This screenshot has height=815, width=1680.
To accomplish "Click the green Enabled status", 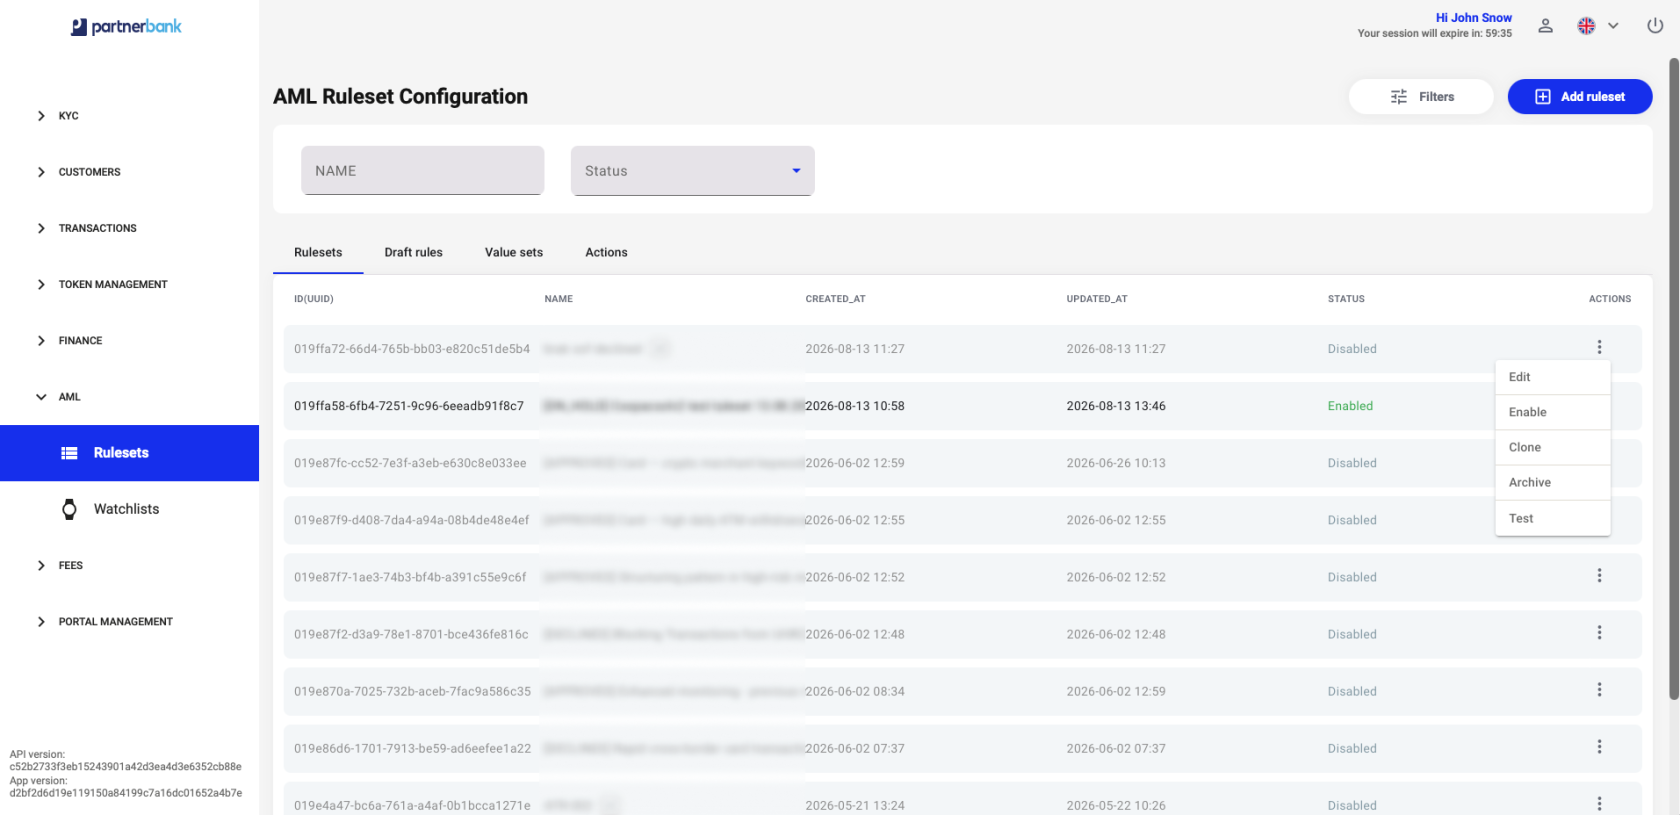I will [1350, 406].
